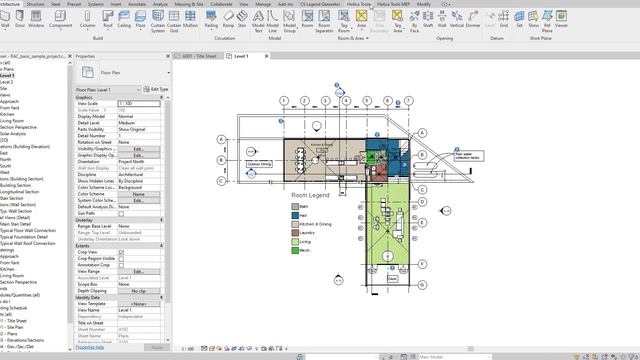Open the Properties help link
Screen dimensions: 640x360
click(90, 347)
